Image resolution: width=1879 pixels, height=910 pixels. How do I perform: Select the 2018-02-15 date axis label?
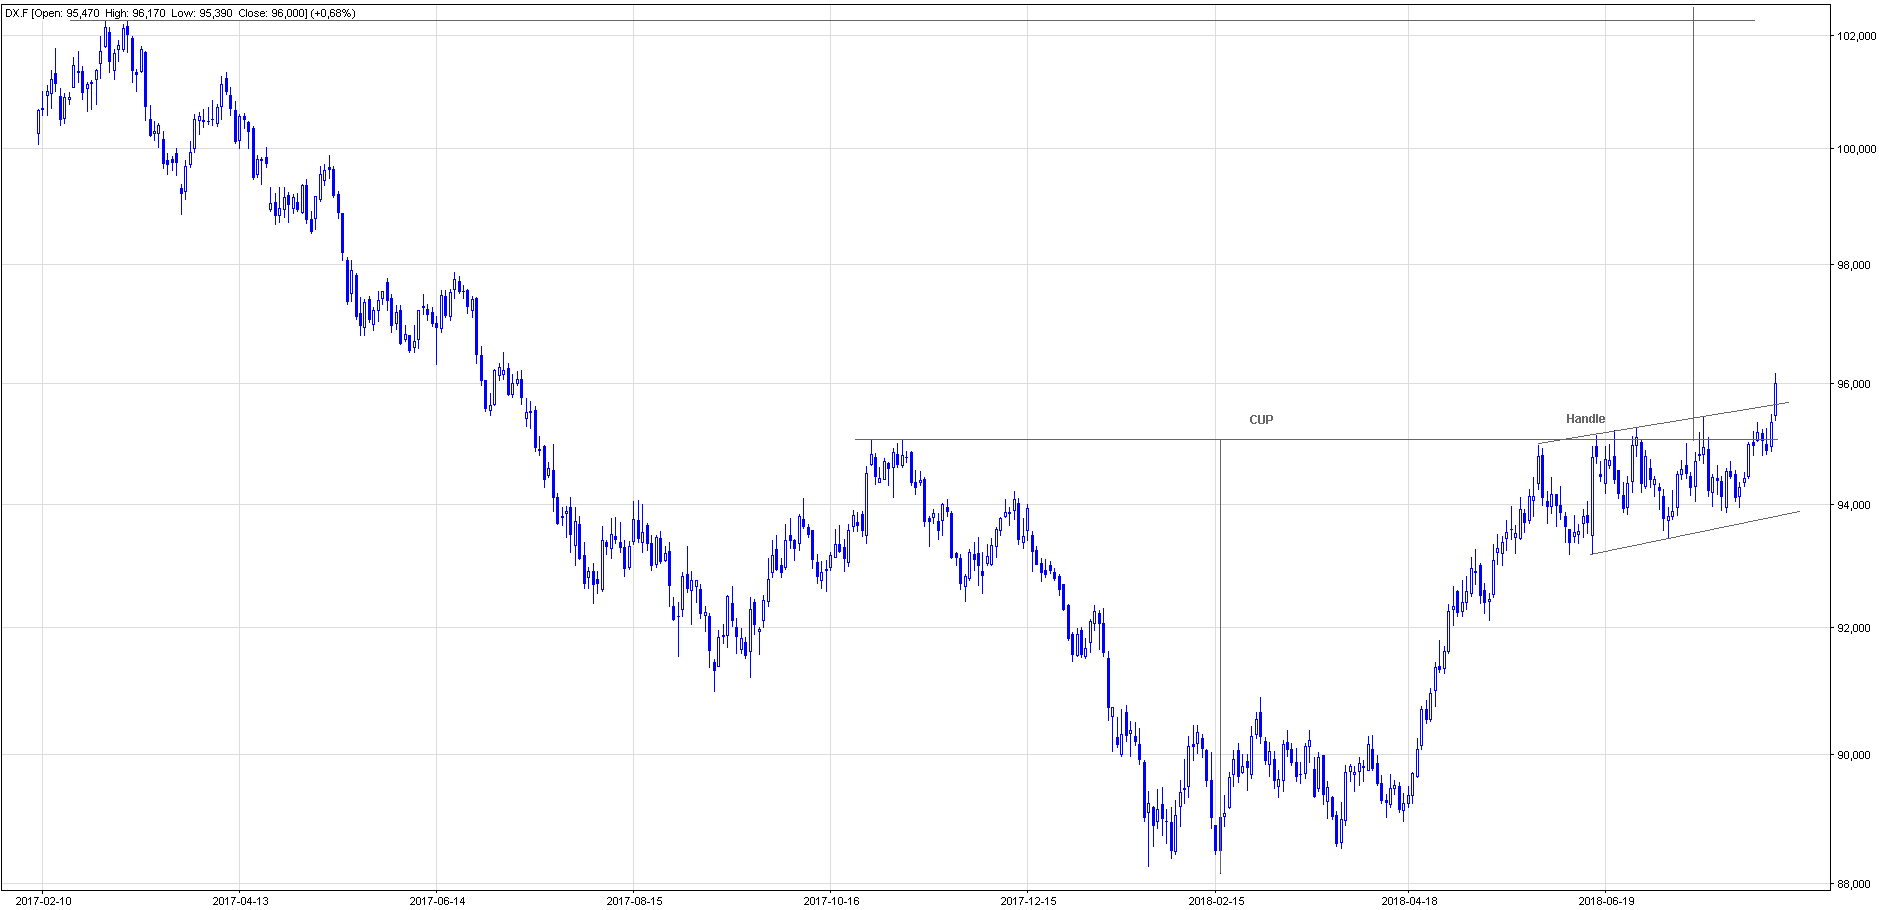(1216, 901)
